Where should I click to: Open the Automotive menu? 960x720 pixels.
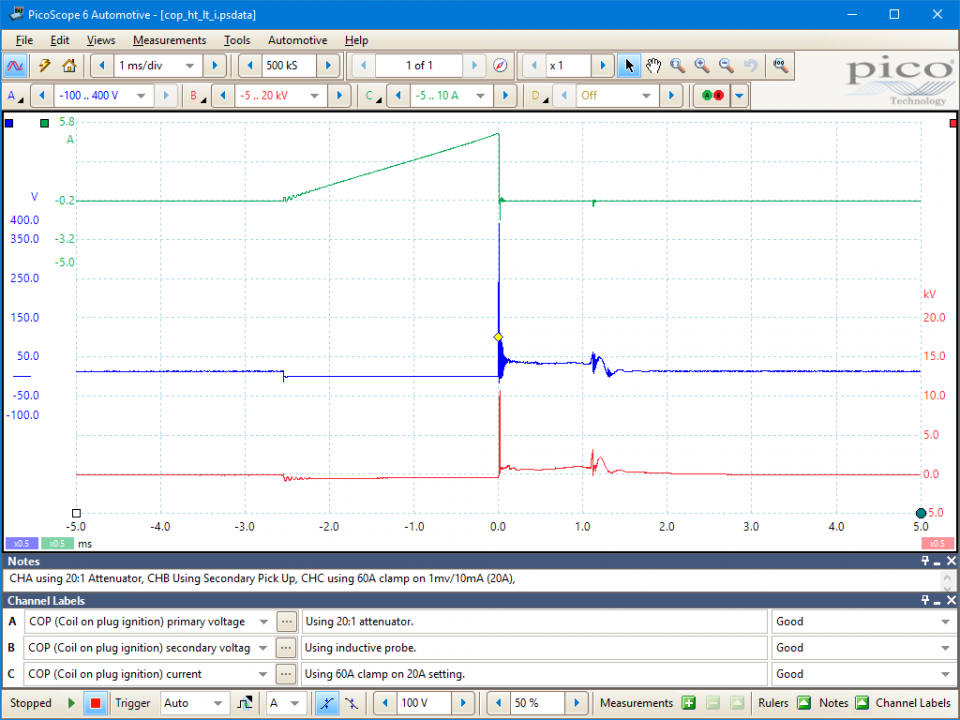[x=298, y=40]
